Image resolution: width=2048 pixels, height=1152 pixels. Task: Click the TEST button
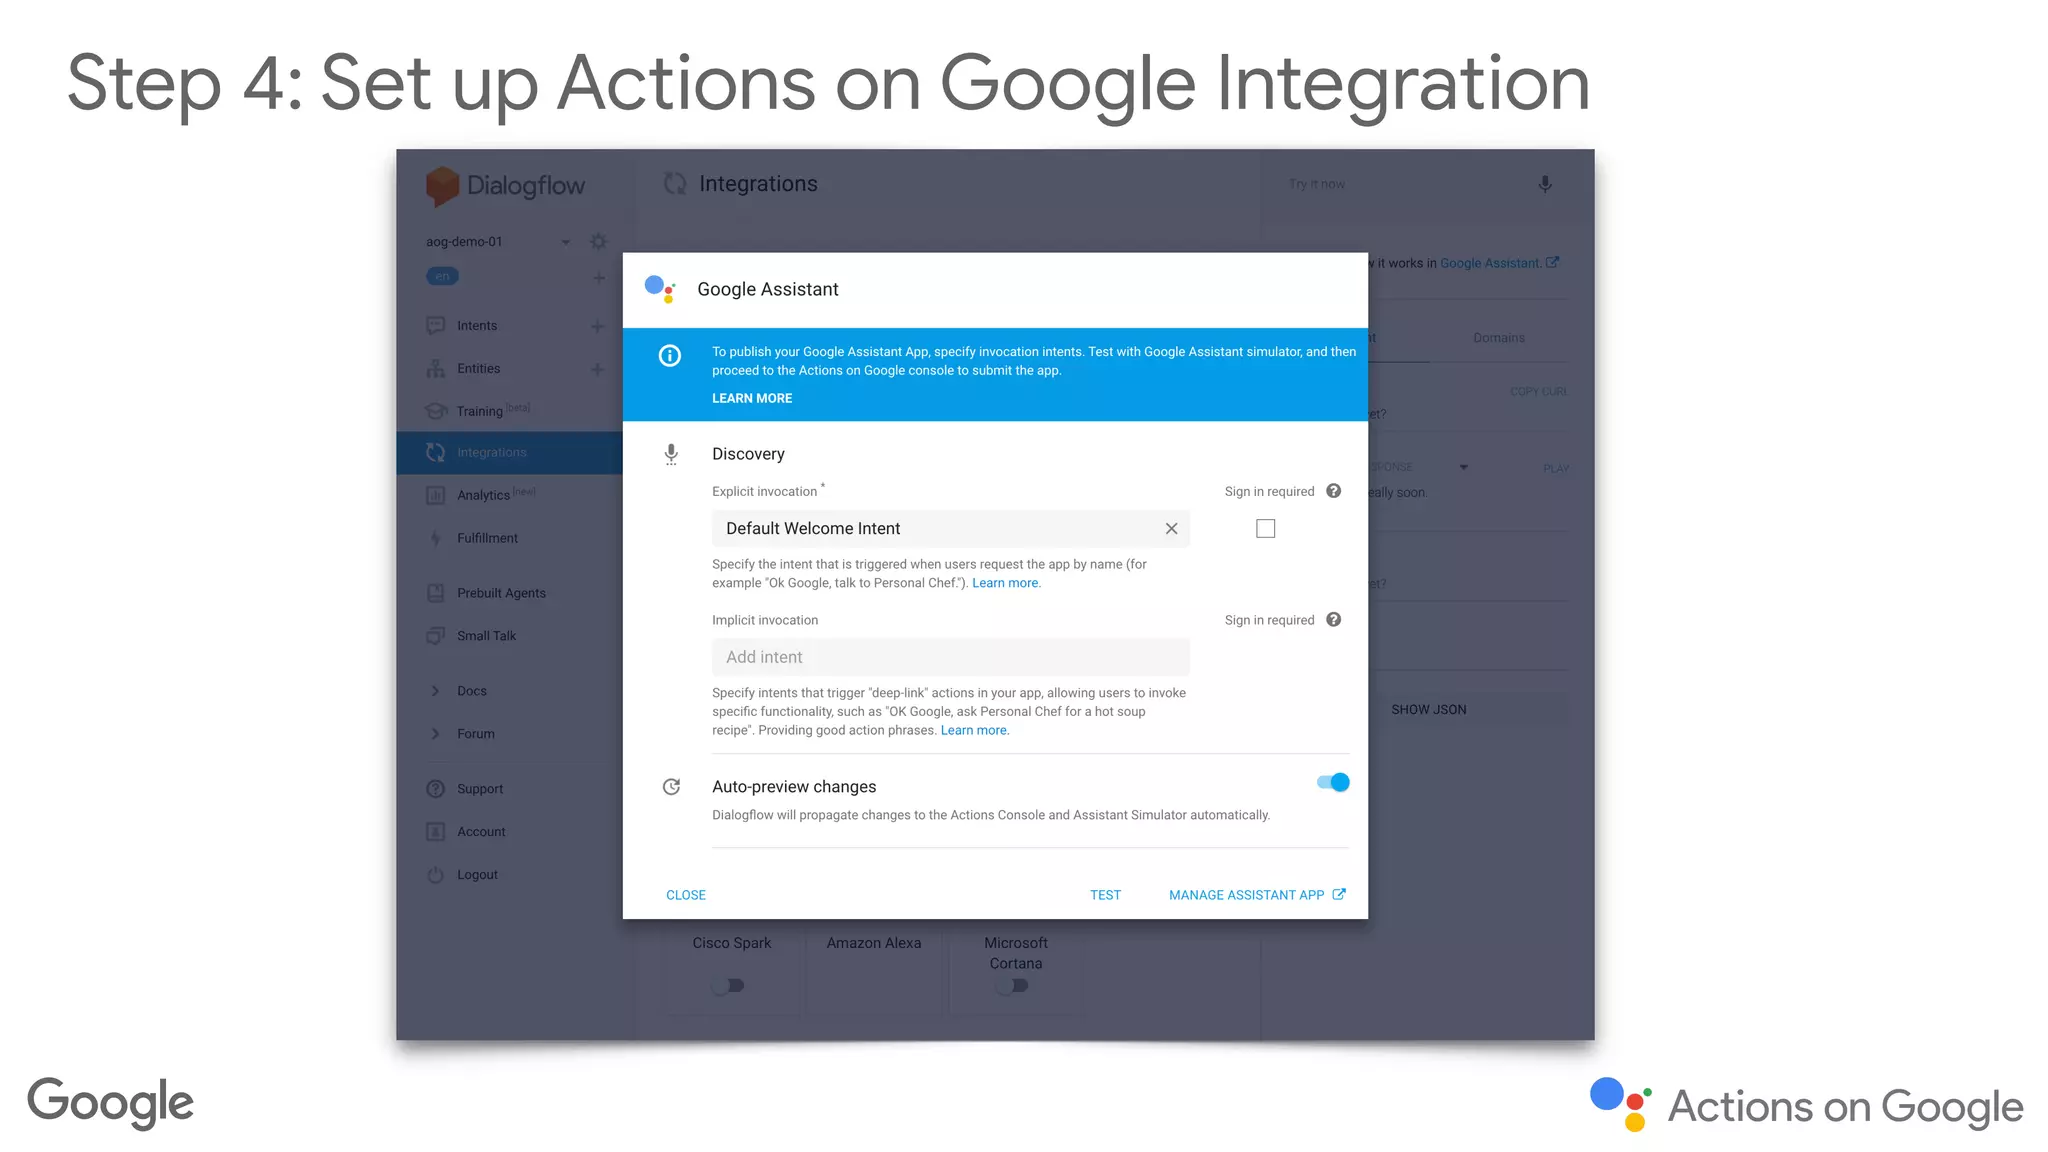(1105, 895)
